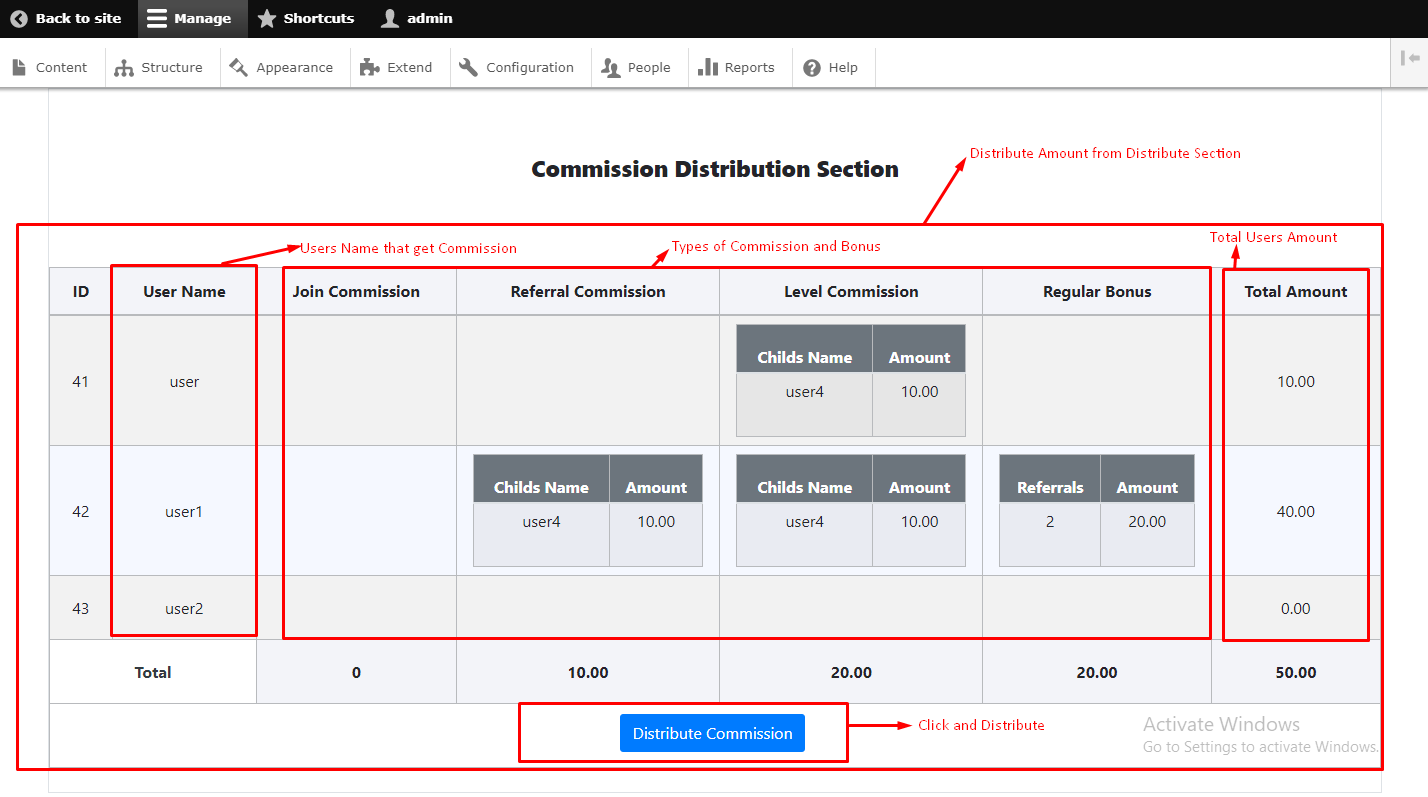Click the Level Commission column header
The image size is (1428, 797).
pyautogui.click(x=851, y=292)
